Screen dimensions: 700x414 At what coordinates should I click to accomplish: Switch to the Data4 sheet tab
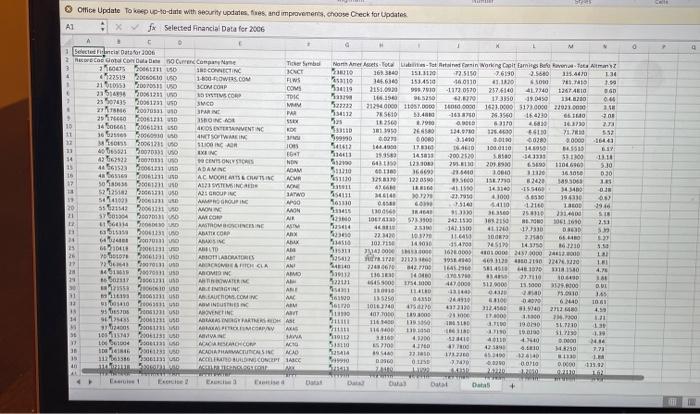pyautogui.click(x=439, y=384)
